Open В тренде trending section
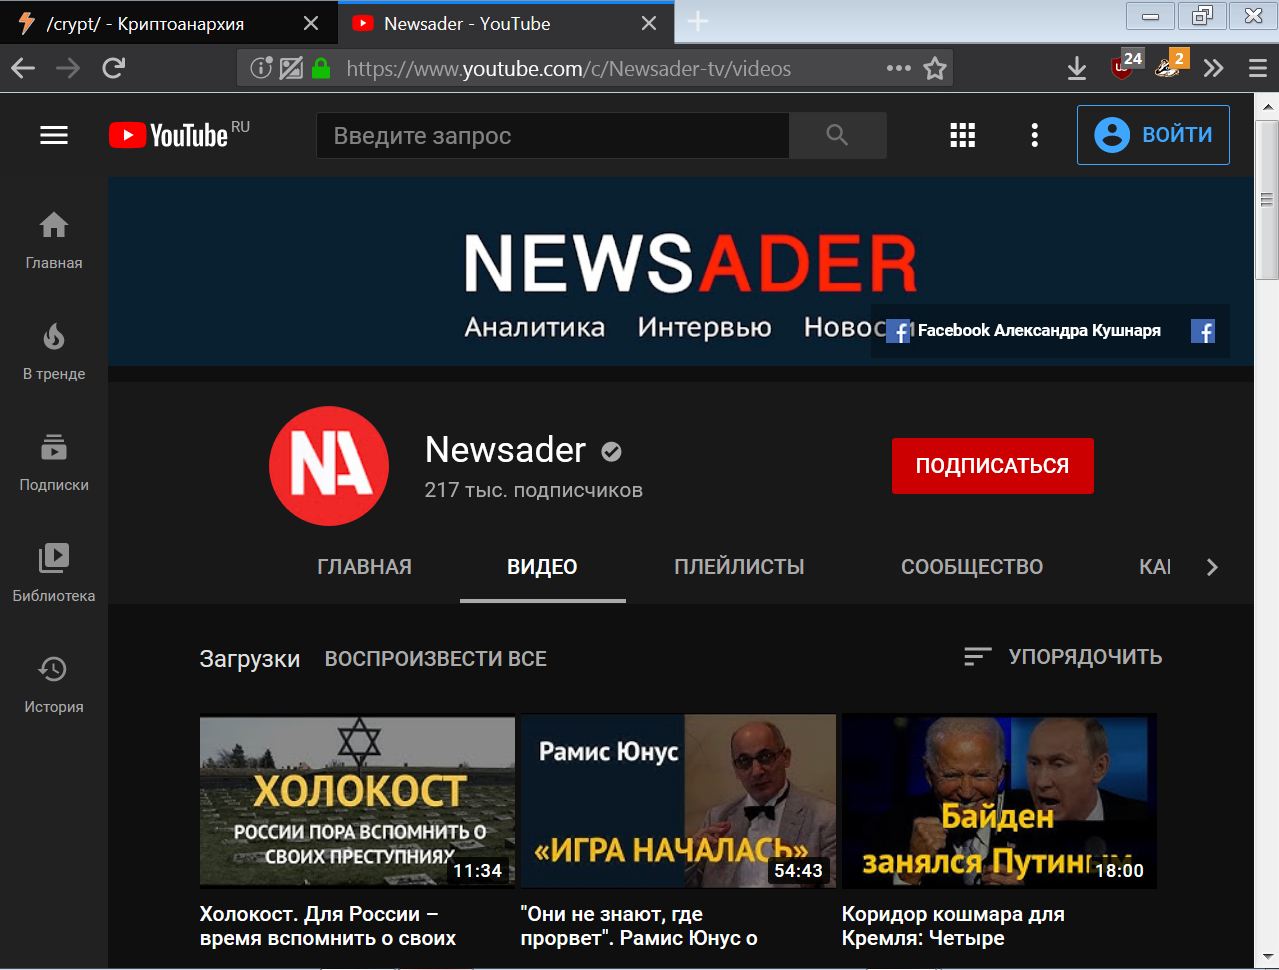 [x=54, y=352]
